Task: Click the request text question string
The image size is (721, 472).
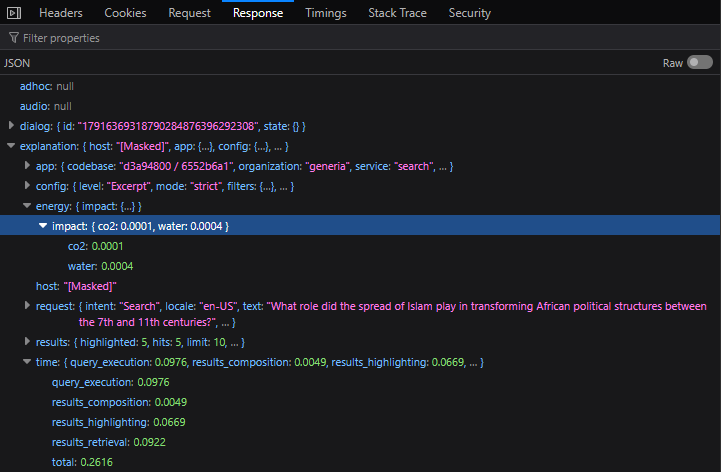Action: [394, 314]
